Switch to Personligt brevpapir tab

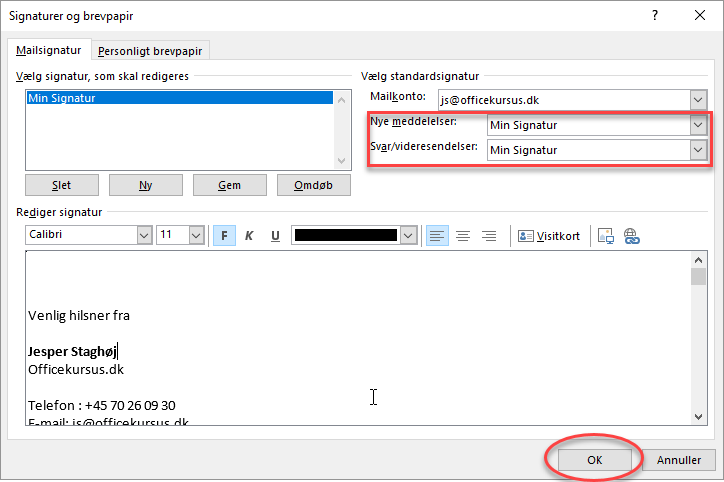click(153, 51)
